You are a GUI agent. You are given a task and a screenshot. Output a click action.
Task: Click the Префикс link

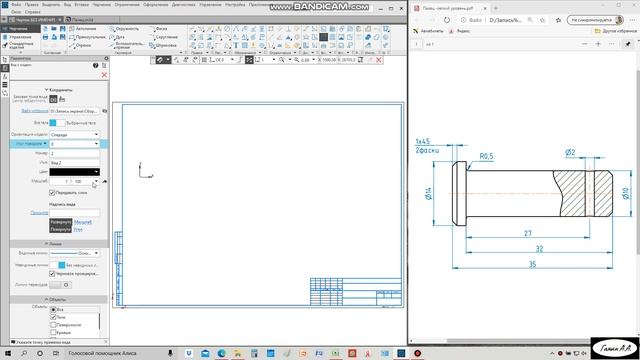[x=39, y=213]
